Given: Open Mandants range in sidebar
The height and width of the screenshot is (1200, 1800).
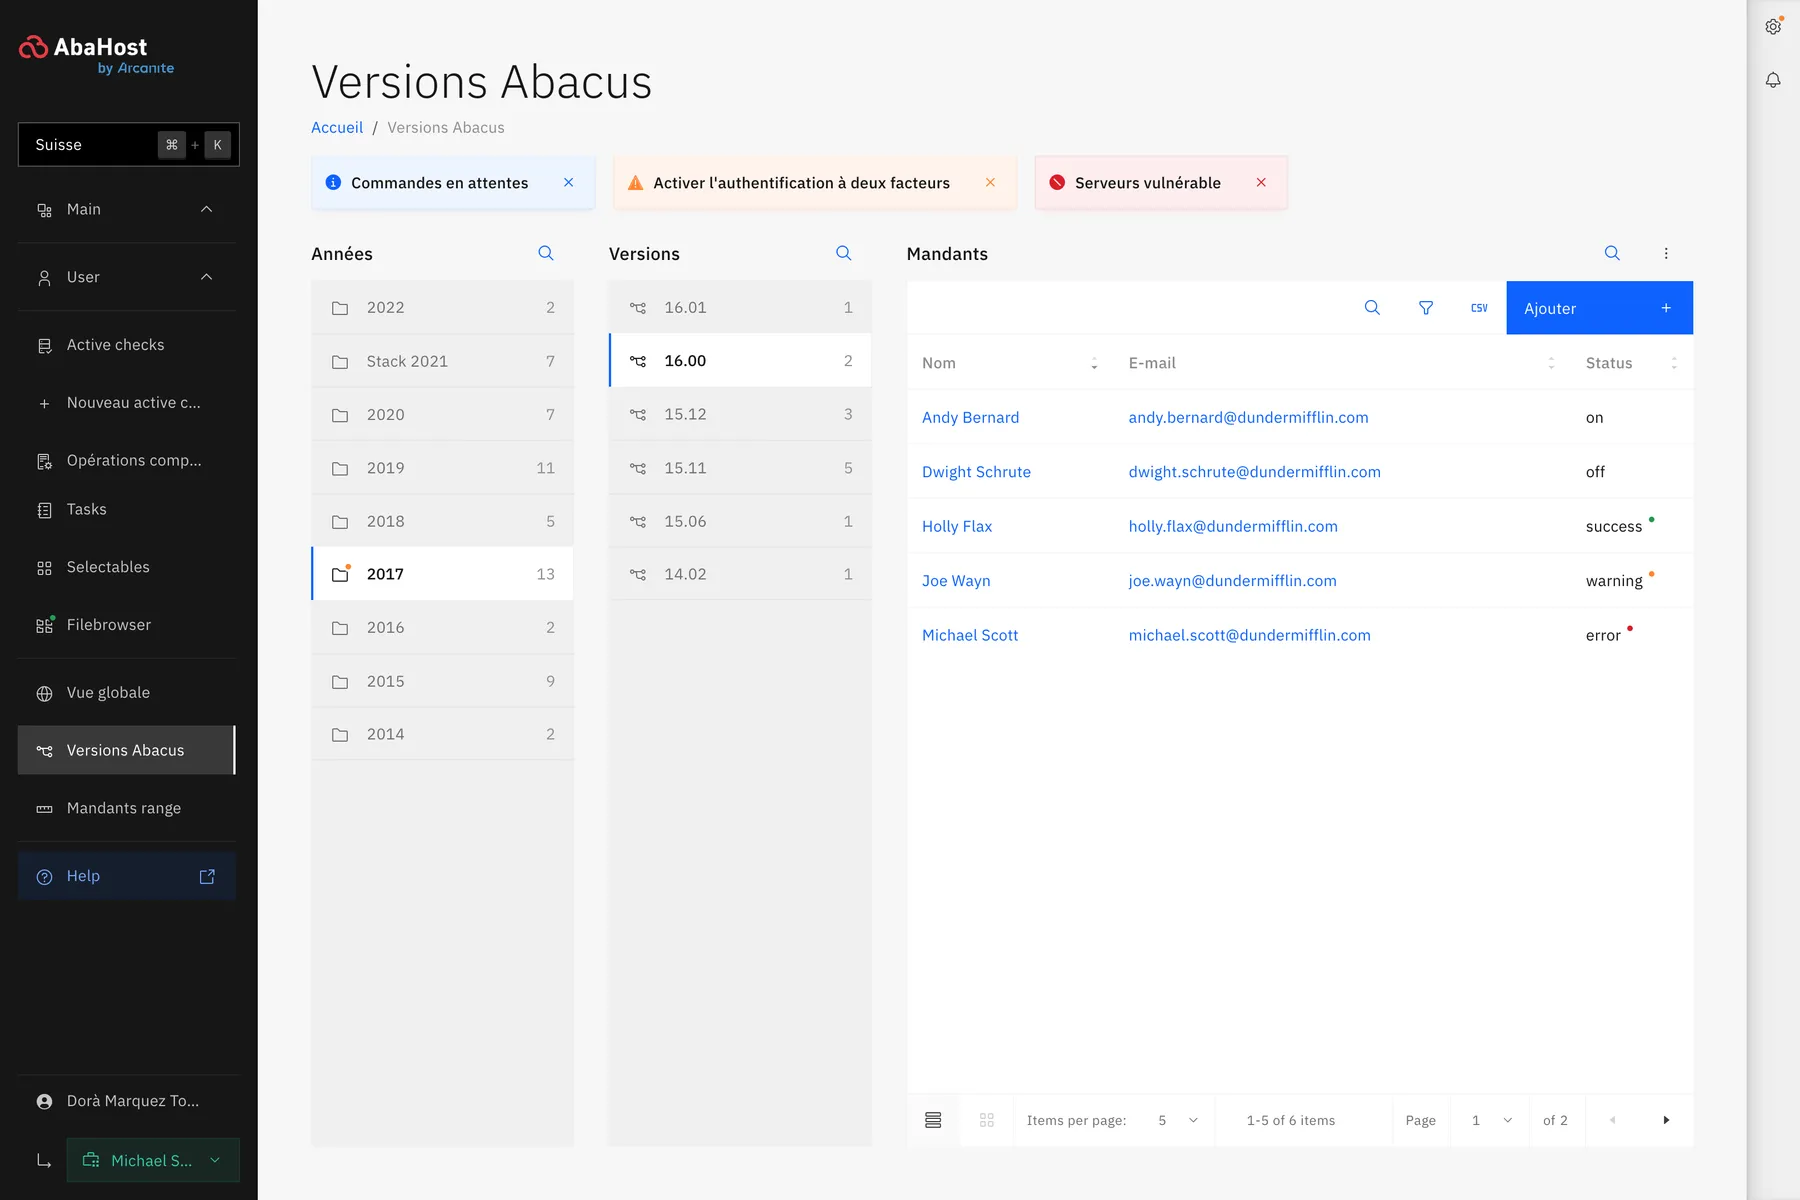Looking at the screenshot, I should point(127,808).
